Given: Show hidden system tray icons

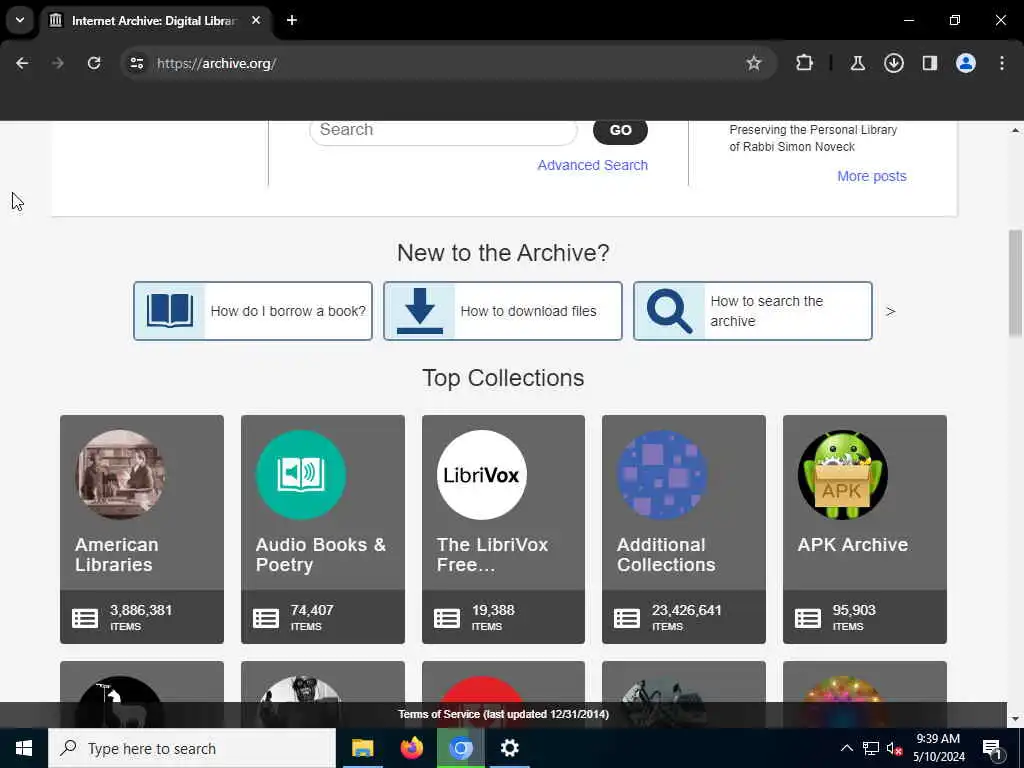Looking at the screenshot, I should click(846, 748).
